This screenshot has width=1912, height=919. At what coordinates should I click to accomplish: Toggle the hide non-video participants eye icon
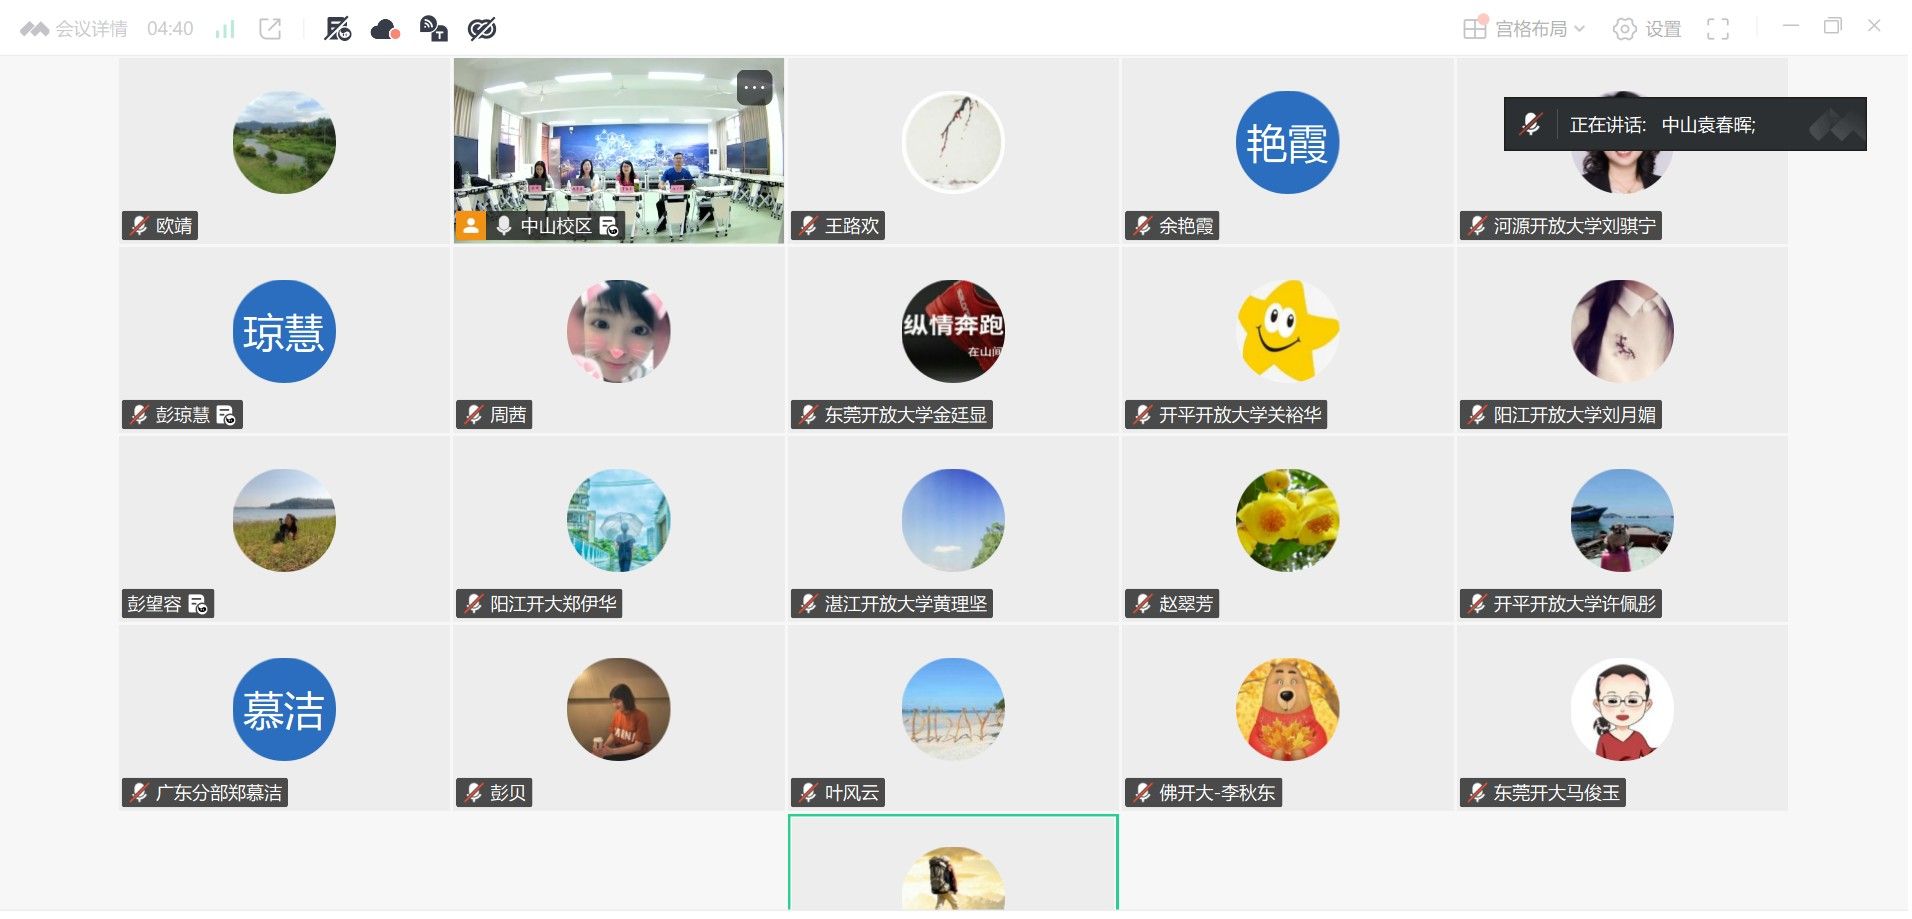482,29
